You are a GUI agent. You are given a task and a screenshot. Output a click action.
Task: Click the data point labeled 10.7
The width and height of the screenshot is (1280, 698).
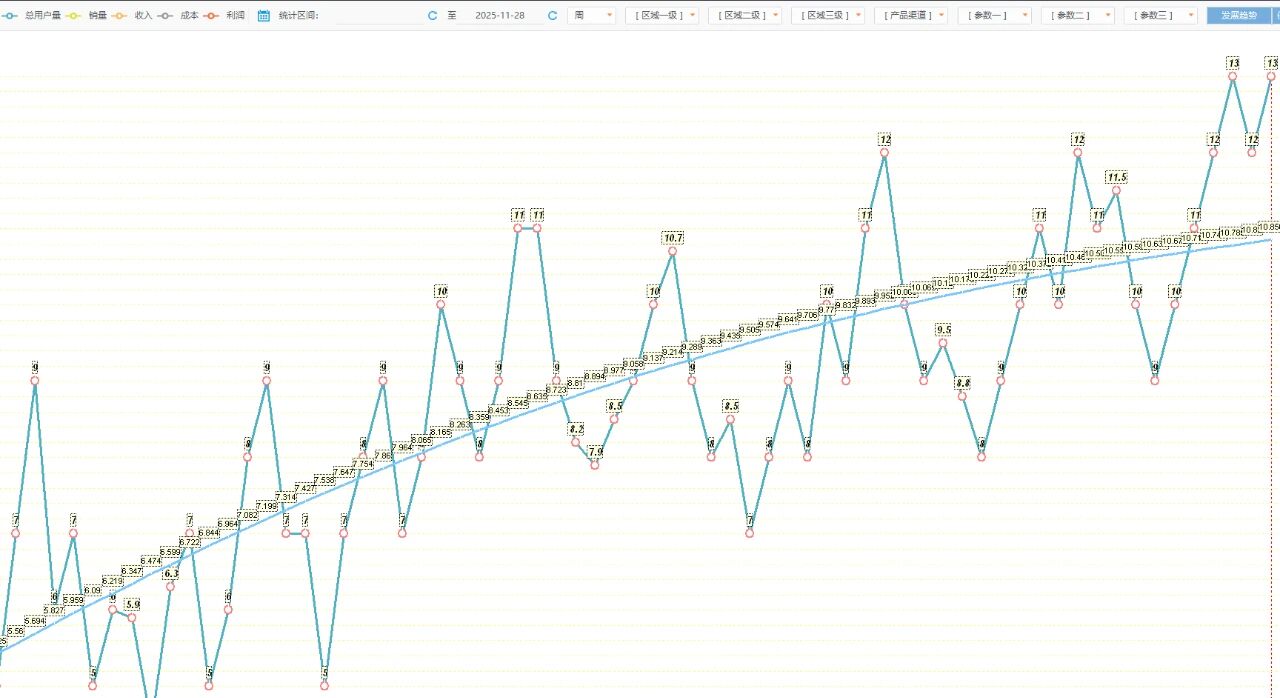click(672, 251)
